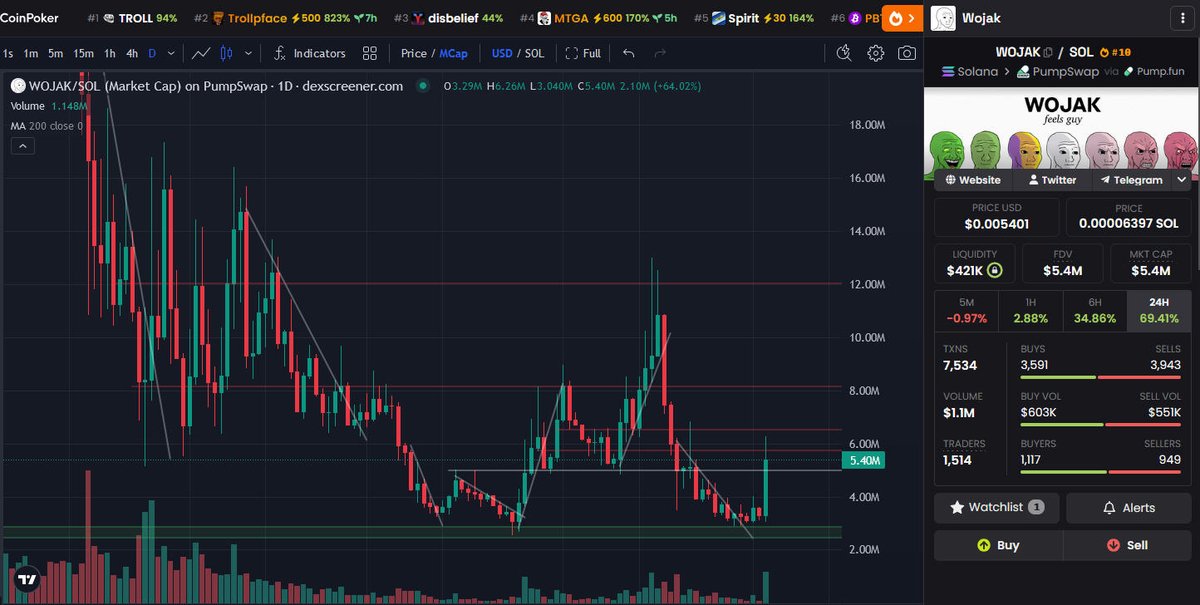Click the Volume 1.148M indicator label
This screenshot has width=1200, height=605.
coord(48,106)
